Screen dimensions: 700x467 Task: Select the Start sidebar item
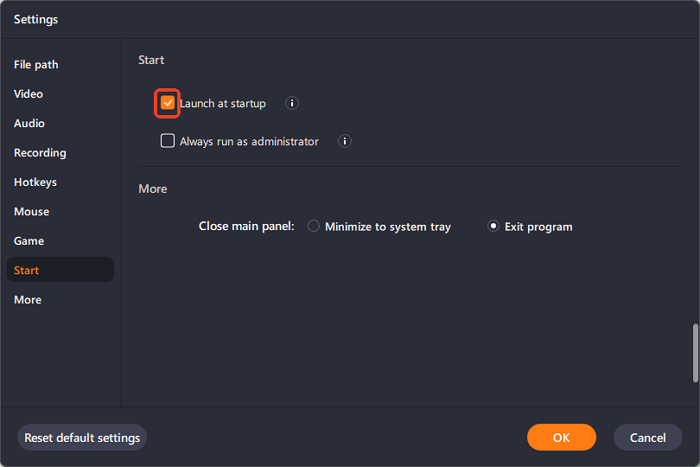pyautogui.click(x=60, y=270)
